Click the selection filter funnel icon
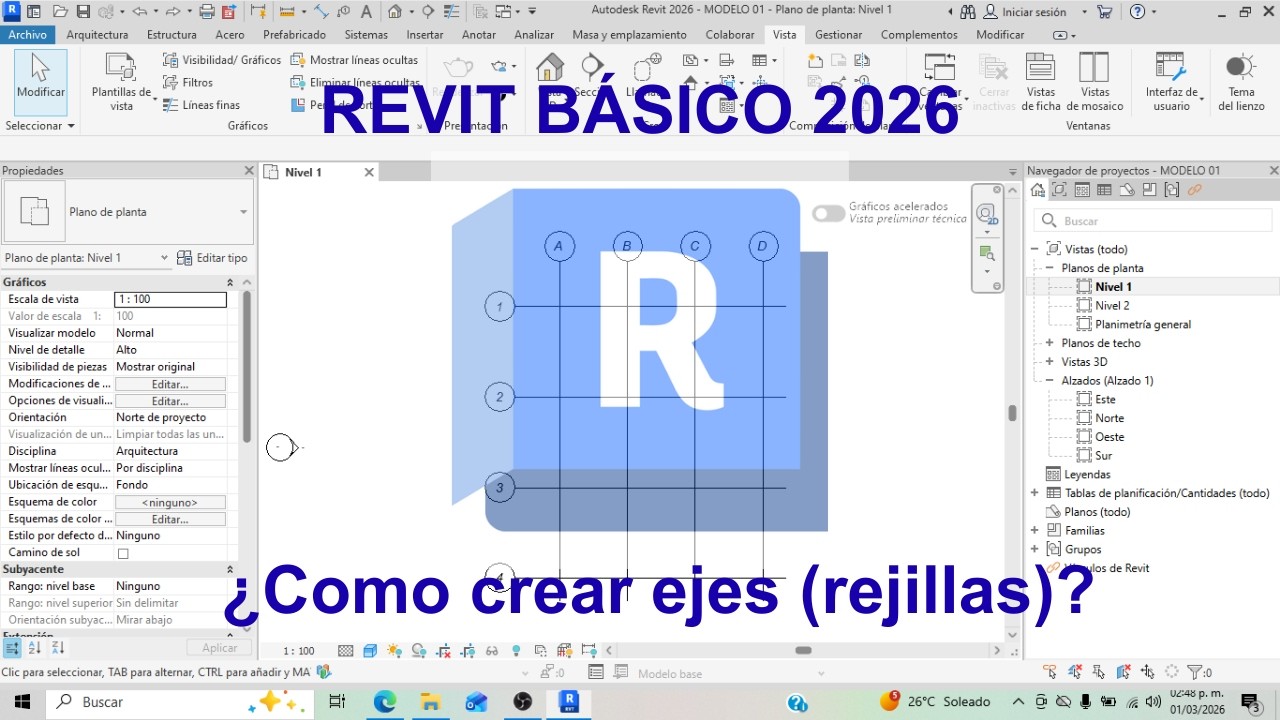This screenshot has height=720, width=1280. tap(1194, 673)
